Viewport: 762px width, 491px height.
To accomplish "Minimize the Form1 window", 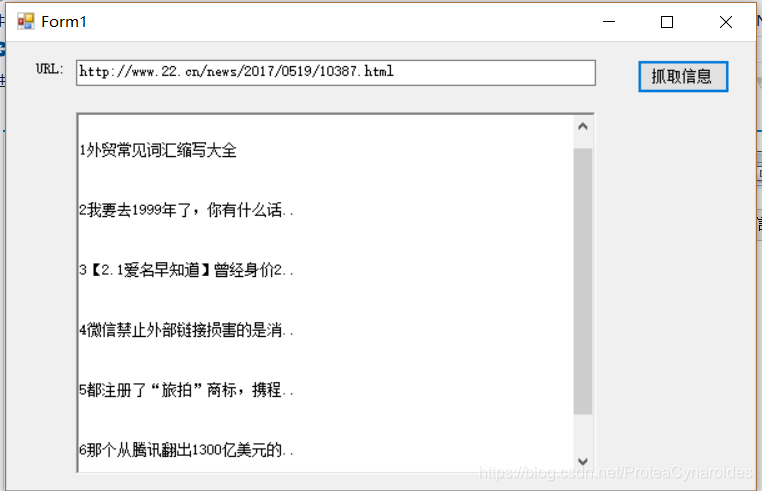I will pyautogui.click(x=609, y=22).
